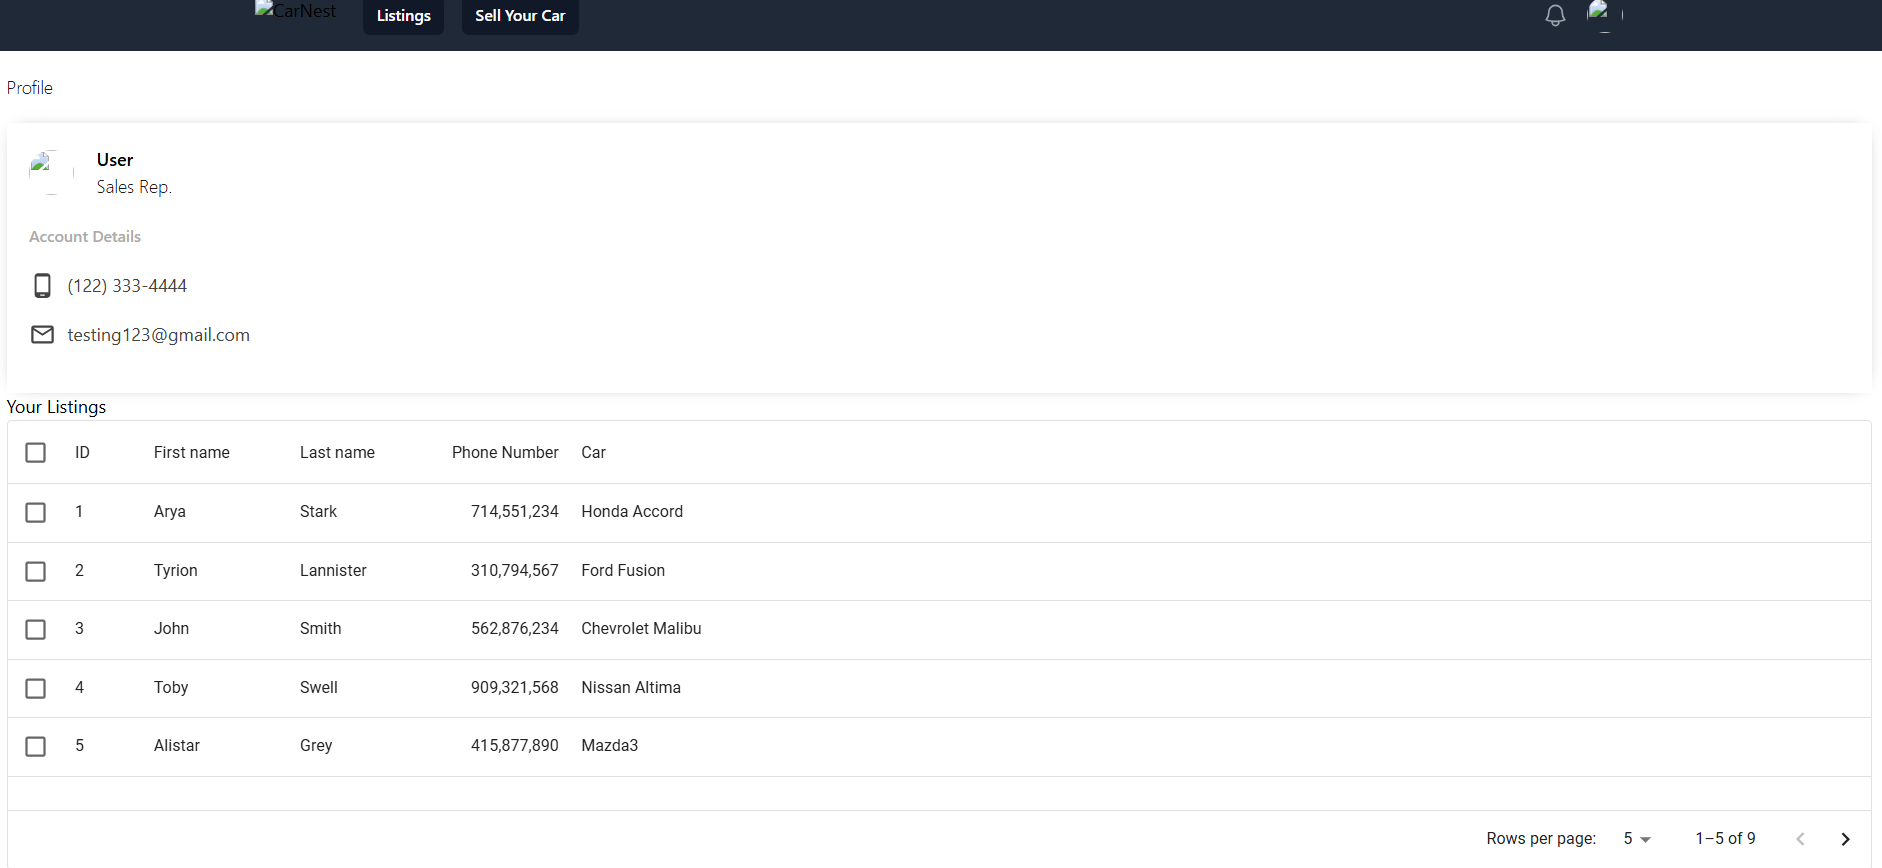Tick the checkbox for Alistar Grey
Screen dimensions: 1882x868
36,746
